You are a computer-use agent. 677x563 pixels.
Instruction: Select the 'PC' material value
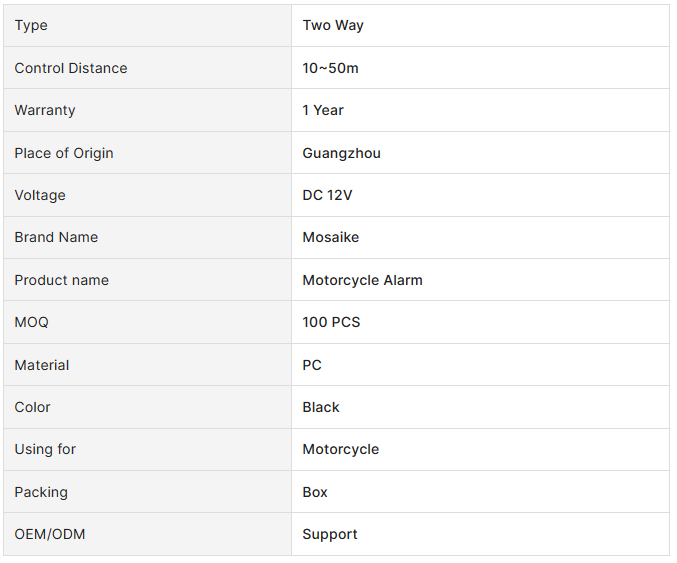(312, 365)
